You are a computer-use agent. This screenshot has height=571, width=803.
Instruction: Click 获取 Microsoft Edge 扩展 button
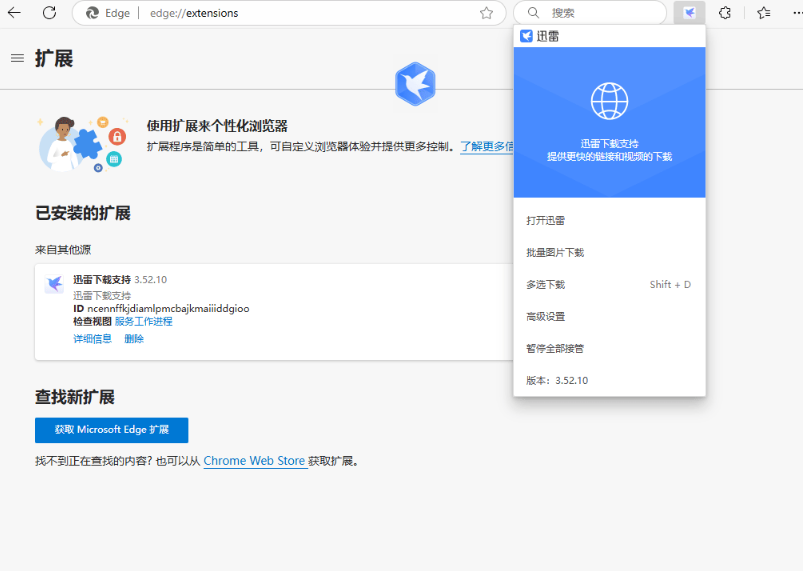click(x=112, y=430)
